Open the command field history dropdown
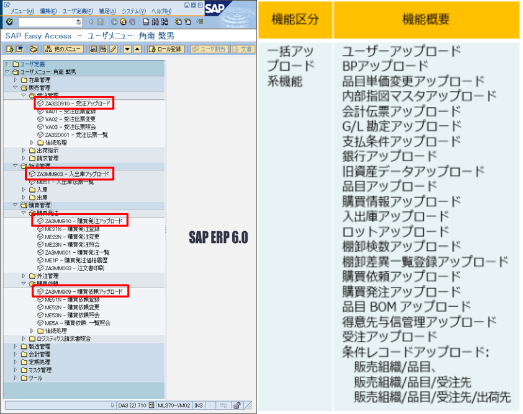Image resolution: width=523 pixels, height=414 pixels. click(x=78, y=22)
